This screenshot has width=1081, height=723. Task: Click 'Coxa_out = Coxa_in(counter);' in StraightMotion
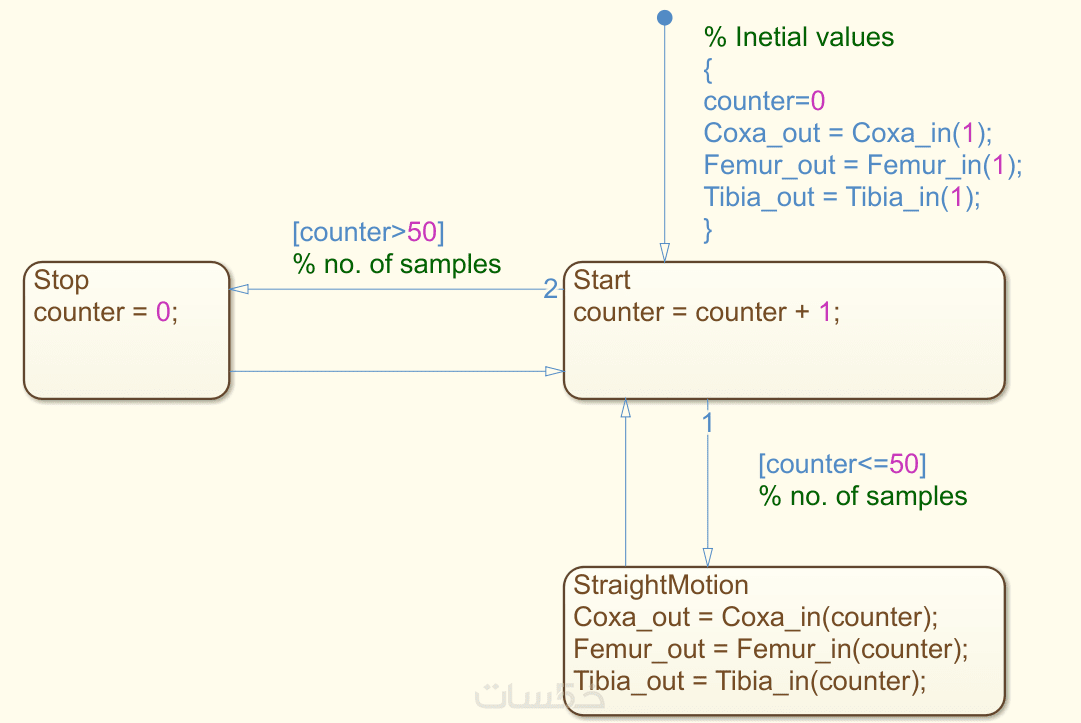pyautogui.click(x=756, y=616)
